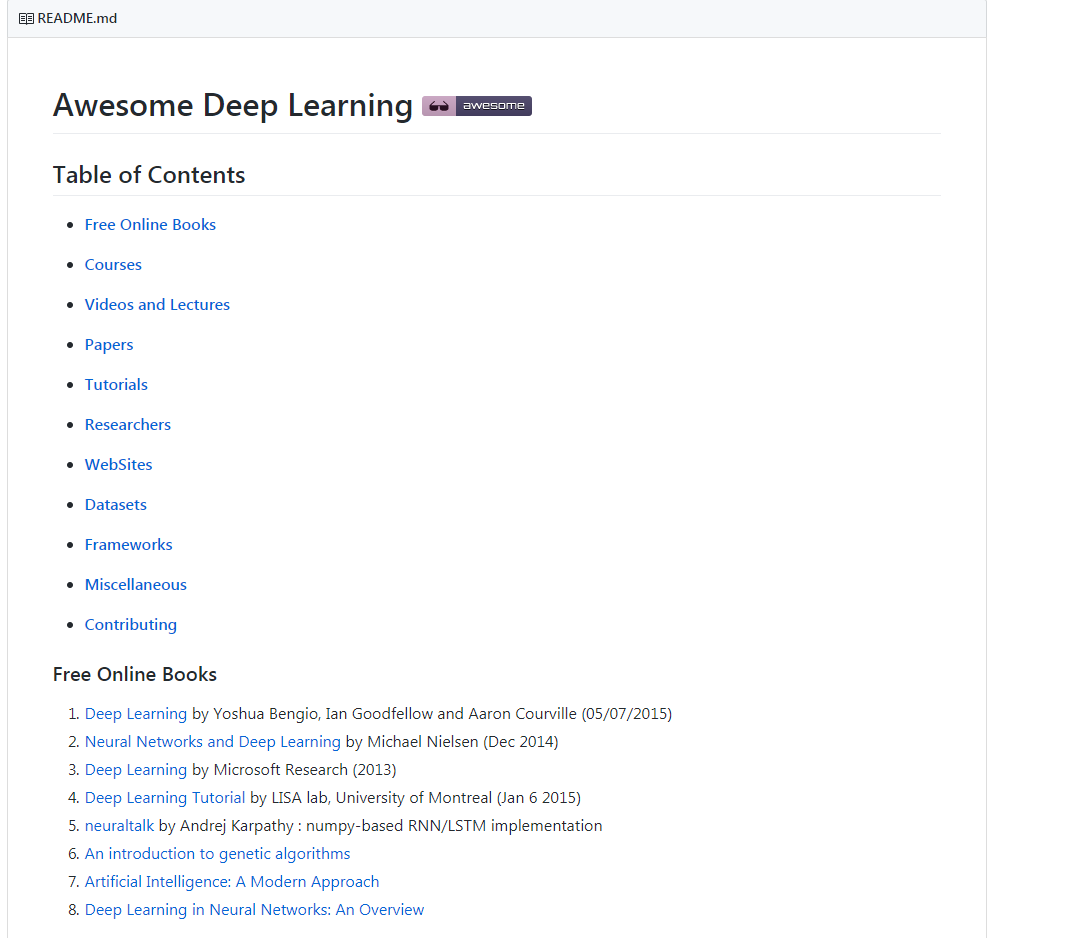The height and width of the screenshot is (938, 1068).
Task: Click the Awesome Deep Learning heading
Action: (233, 106)
